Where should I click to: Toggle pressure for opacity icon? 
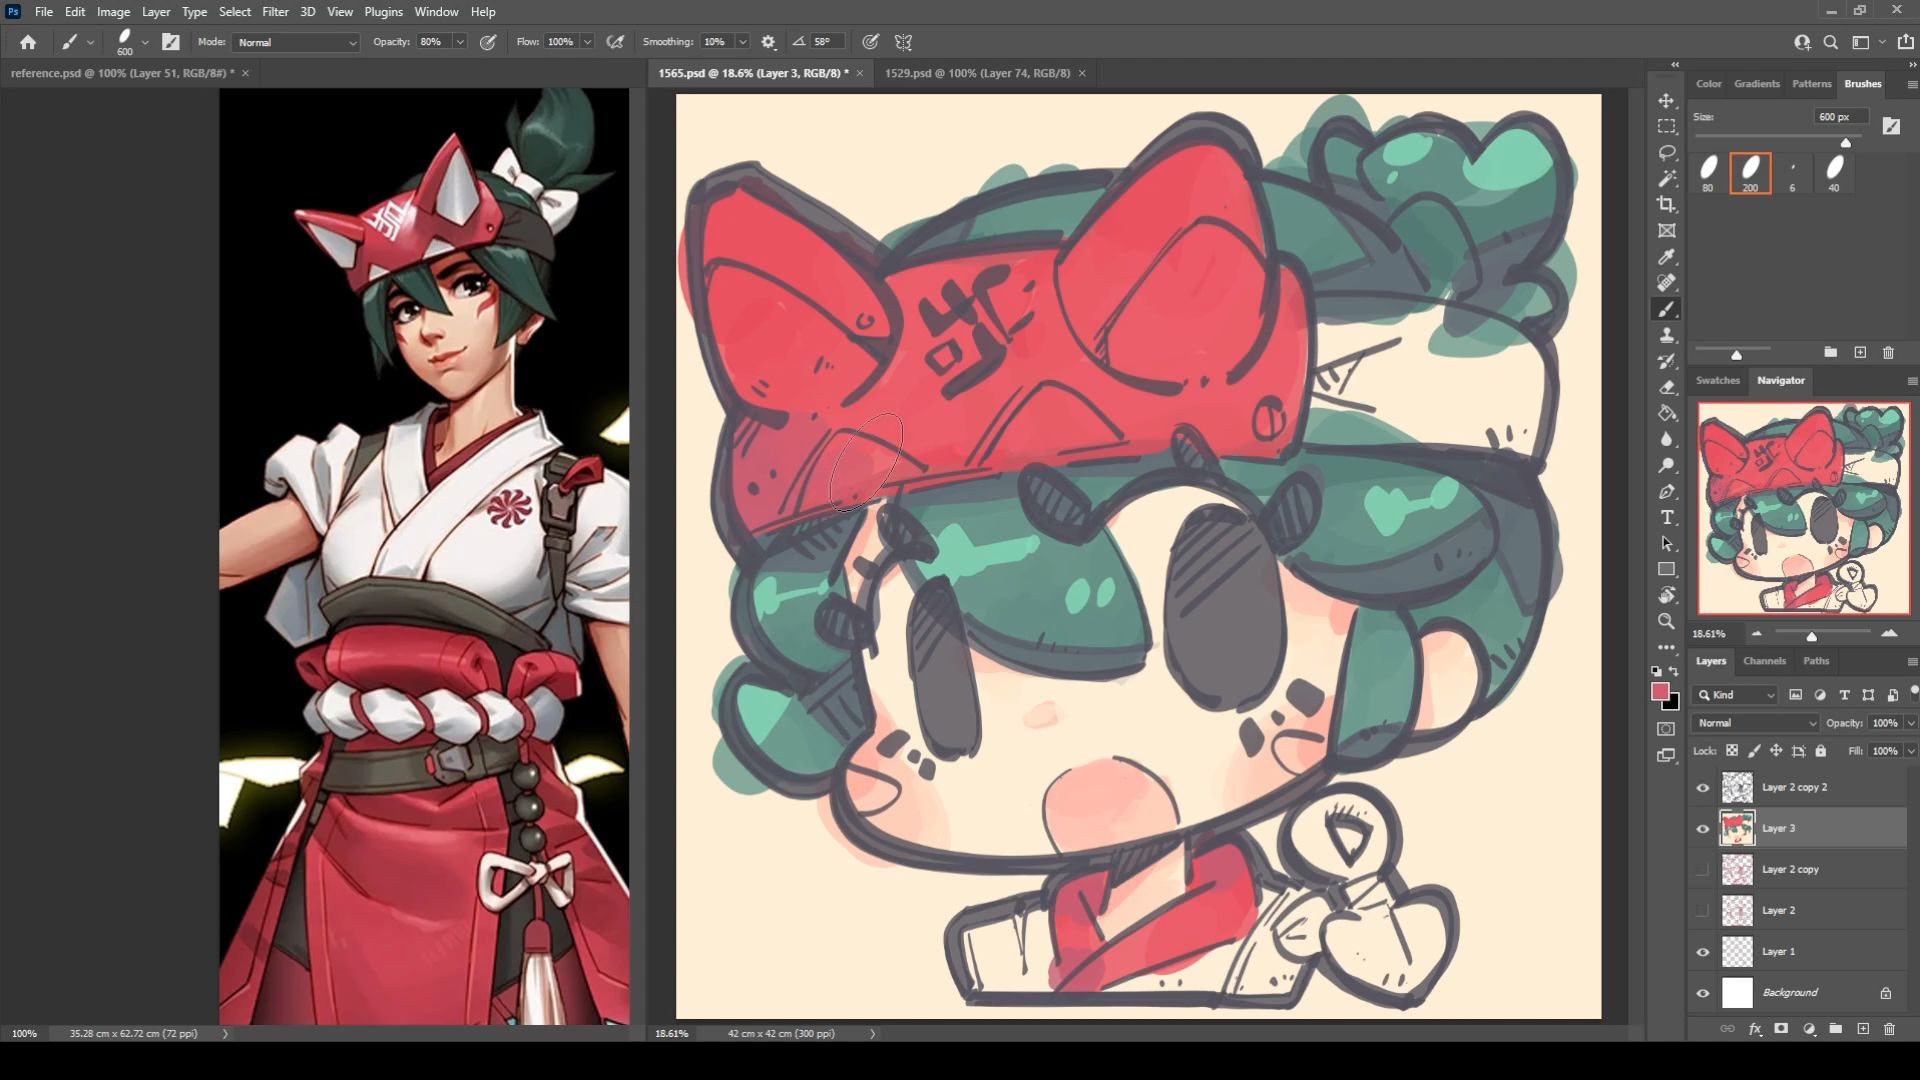488,42
